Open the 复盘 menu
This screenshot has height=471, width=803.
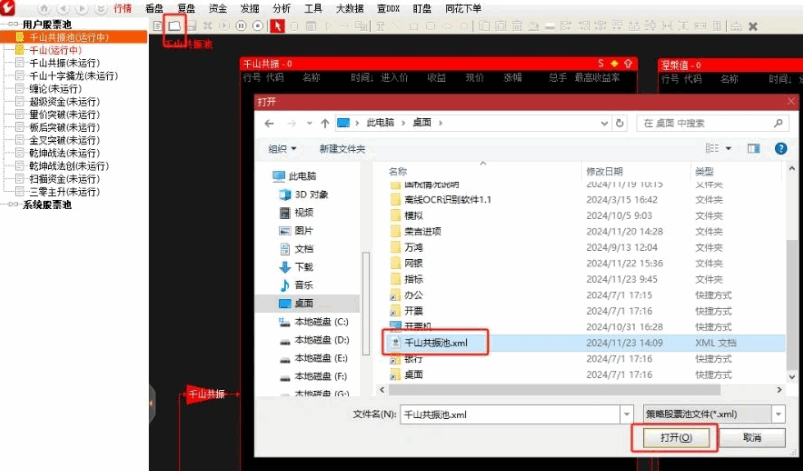(186, 9)
